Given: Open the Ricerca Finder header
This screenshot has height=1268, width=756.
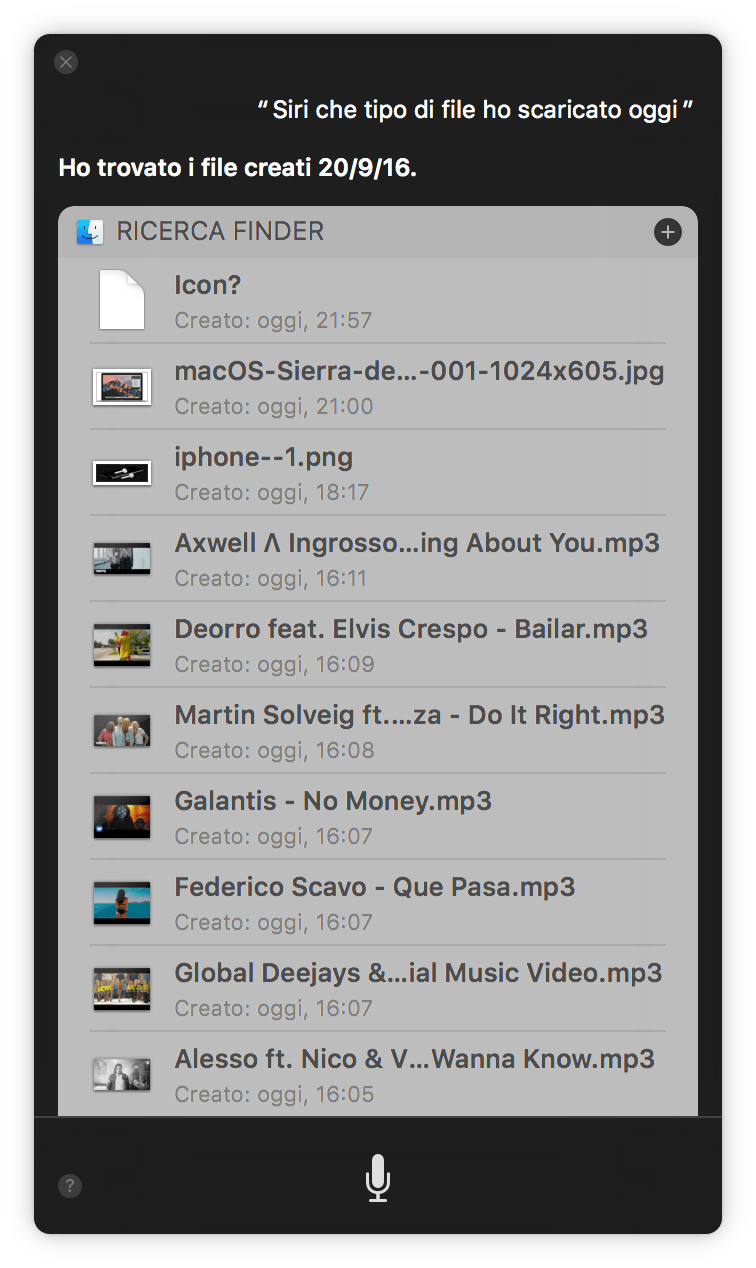Looking at the screenshot, I should click(x=378, y=232).
